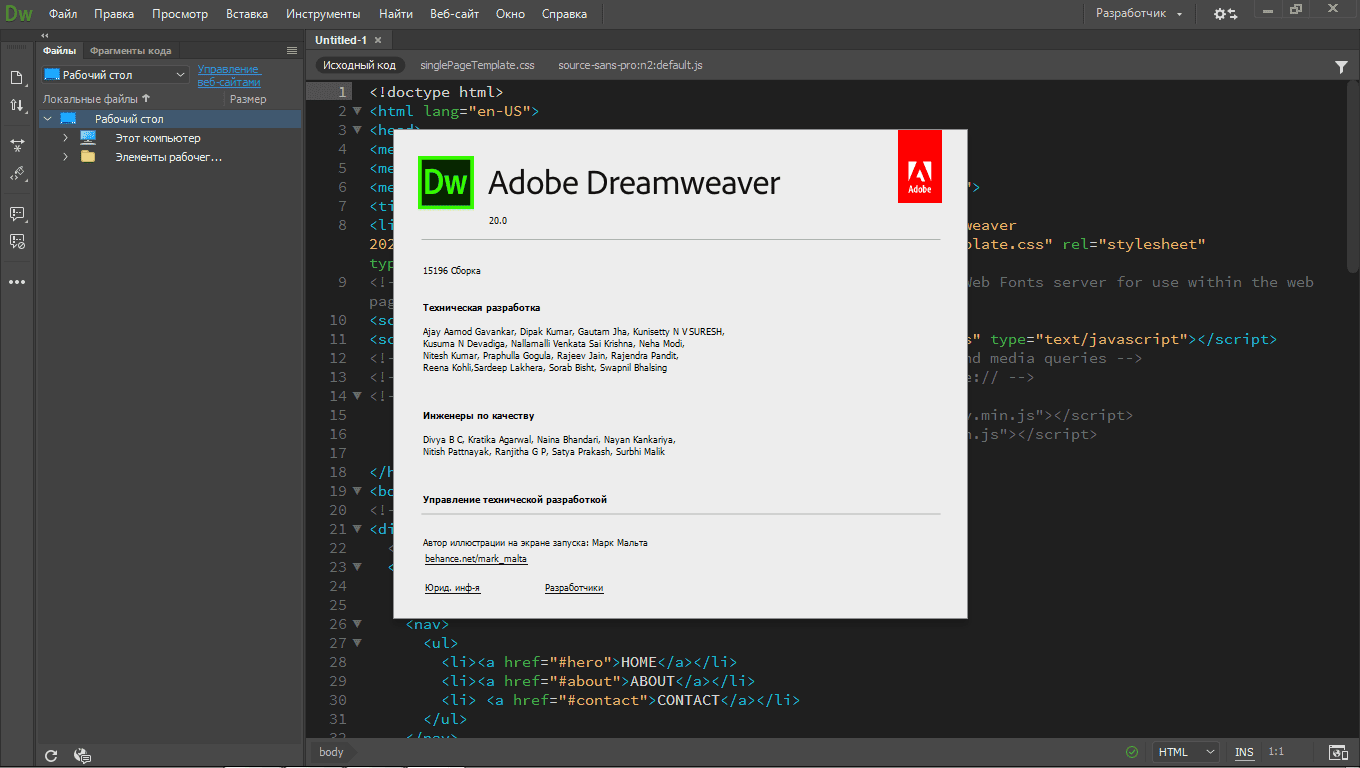This screenshot has height=768, width=1360.
Task: Click the Управление веб-сайтами link
Action: [x=229, y=76]
